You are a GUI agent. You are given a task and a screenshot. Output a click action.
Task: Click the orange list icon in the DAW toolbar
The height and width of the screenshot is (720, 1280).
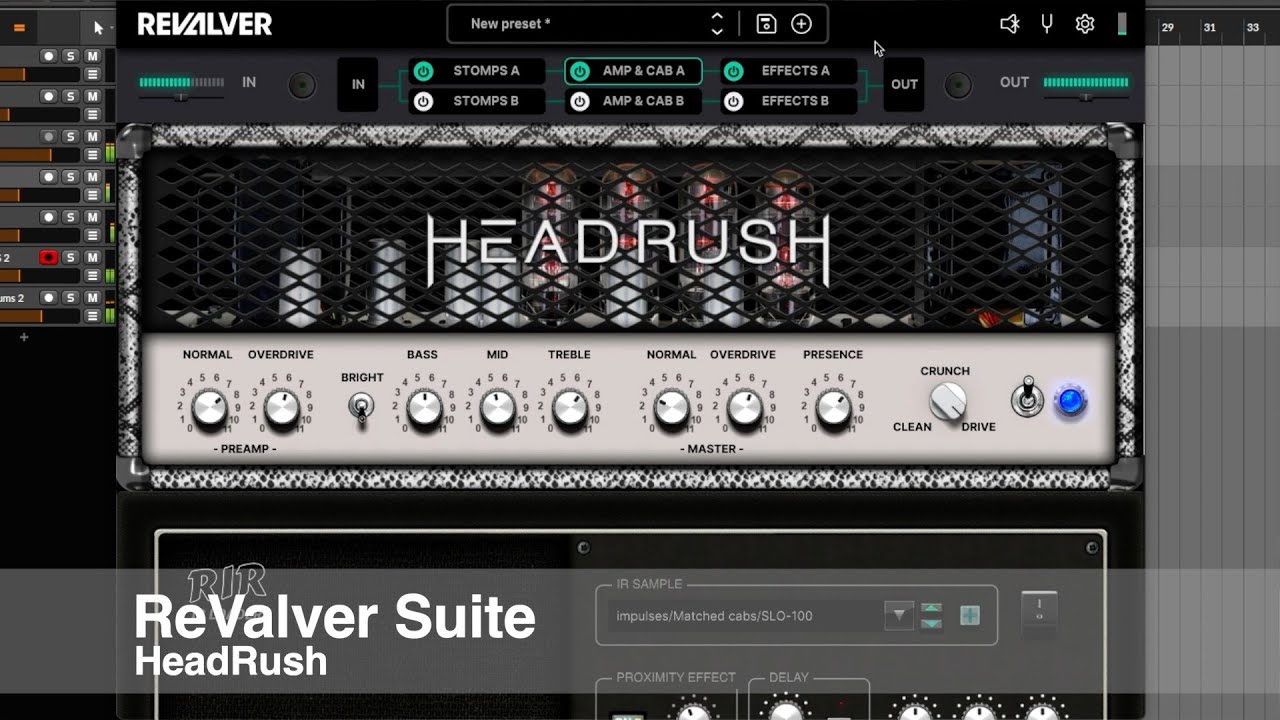point(19,27)
